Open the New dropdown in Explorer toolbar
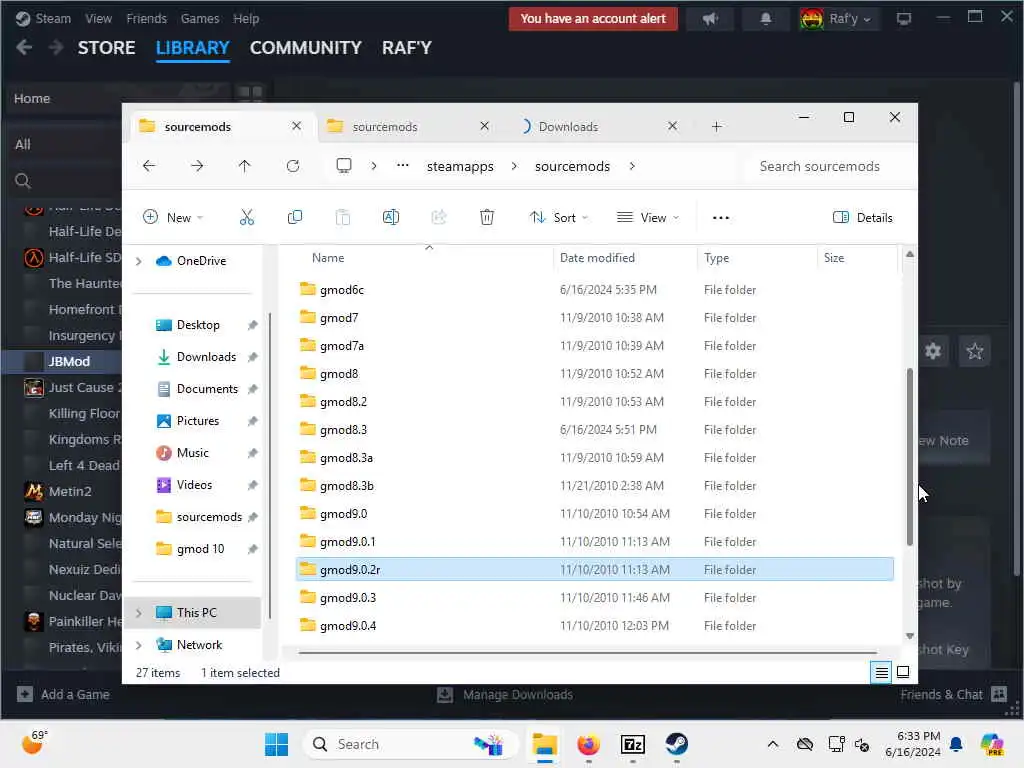1024x768 pixels. 173,217
